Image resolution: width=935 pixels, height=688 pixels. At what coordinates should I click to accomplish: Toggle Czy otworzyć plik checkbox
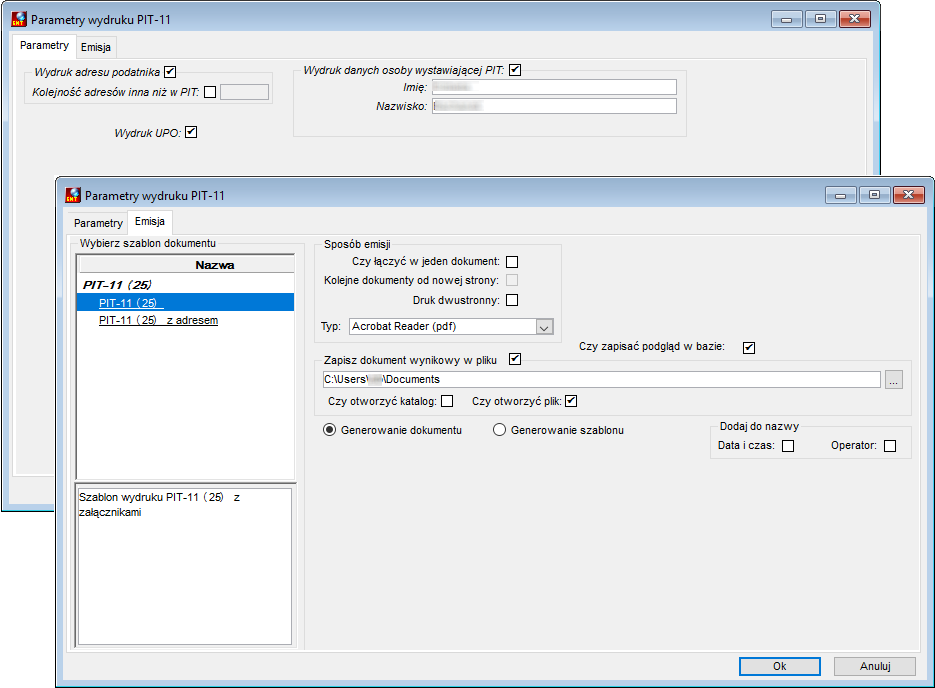coord(571,401)
